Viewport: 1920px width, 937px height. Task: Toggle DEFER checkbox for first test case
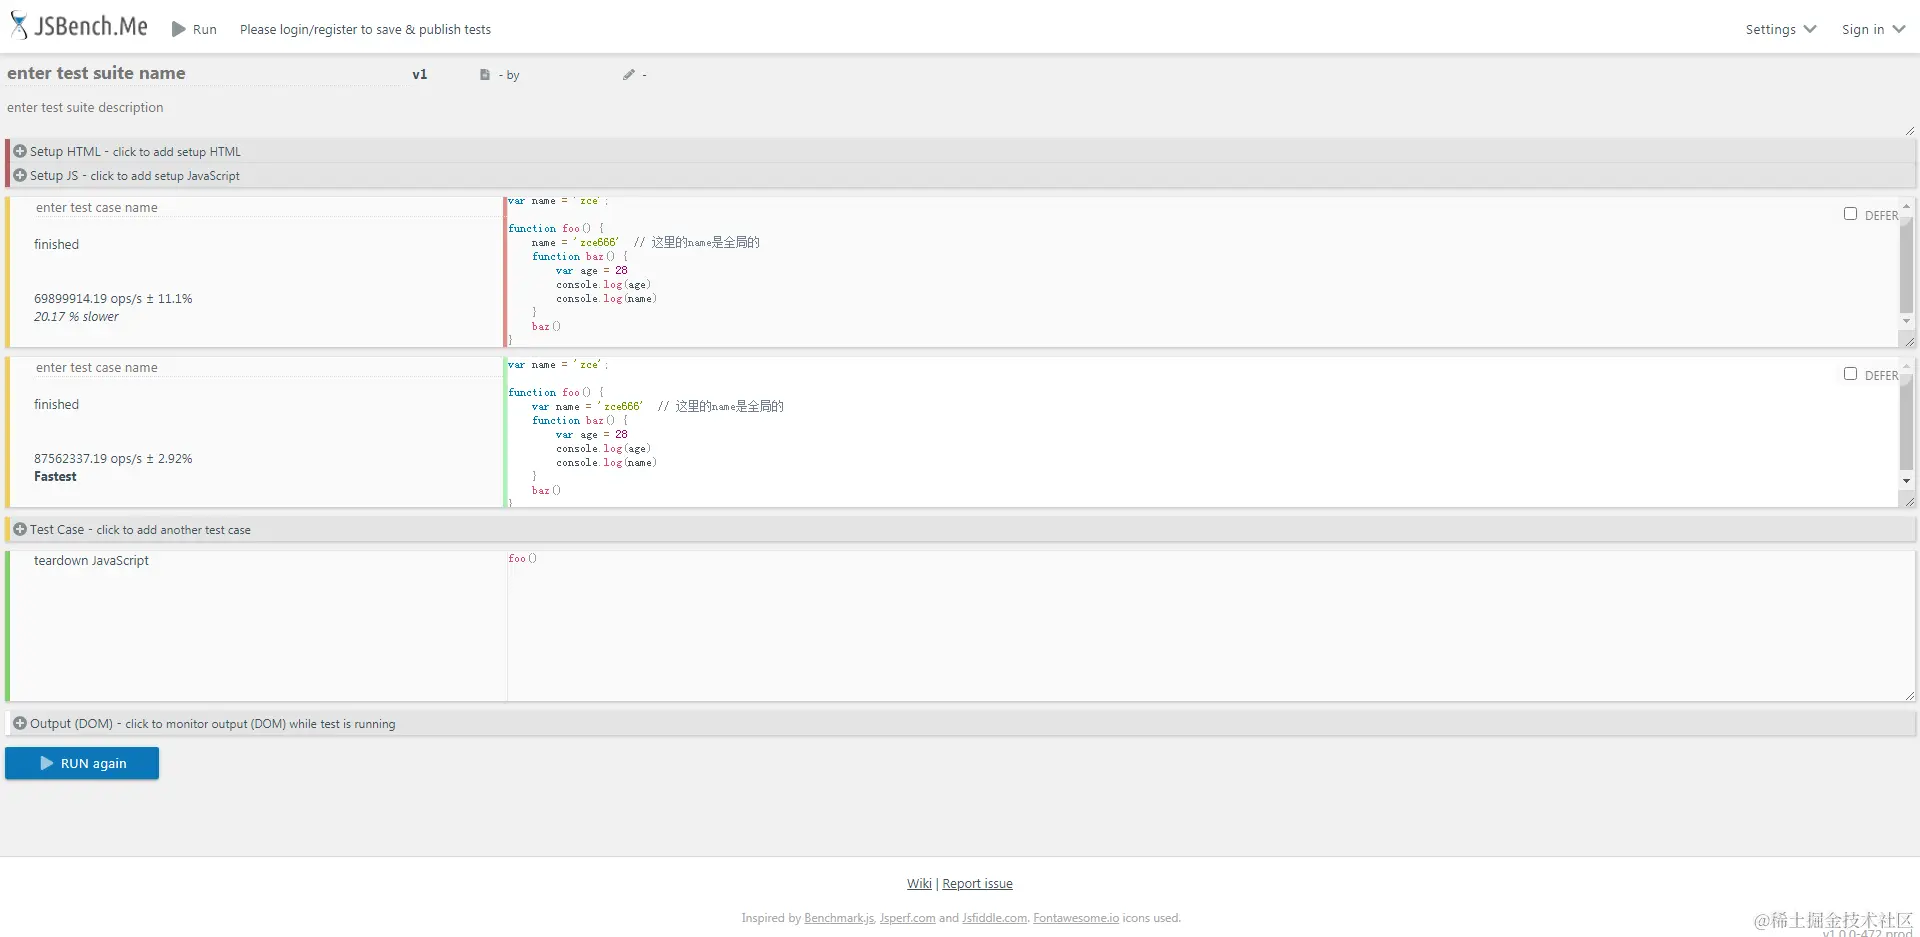[x=1850, y=214]
